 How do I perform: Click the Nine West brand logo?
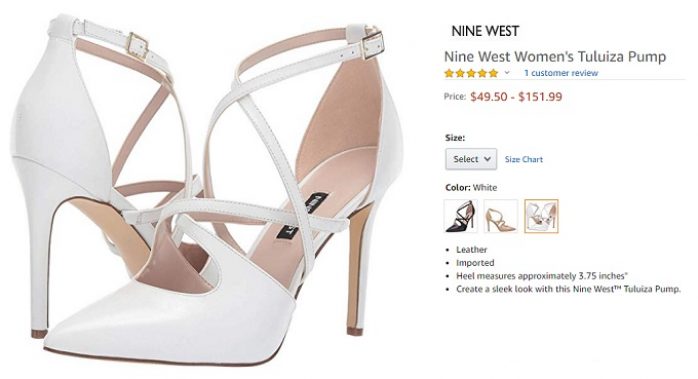(485, 31)
